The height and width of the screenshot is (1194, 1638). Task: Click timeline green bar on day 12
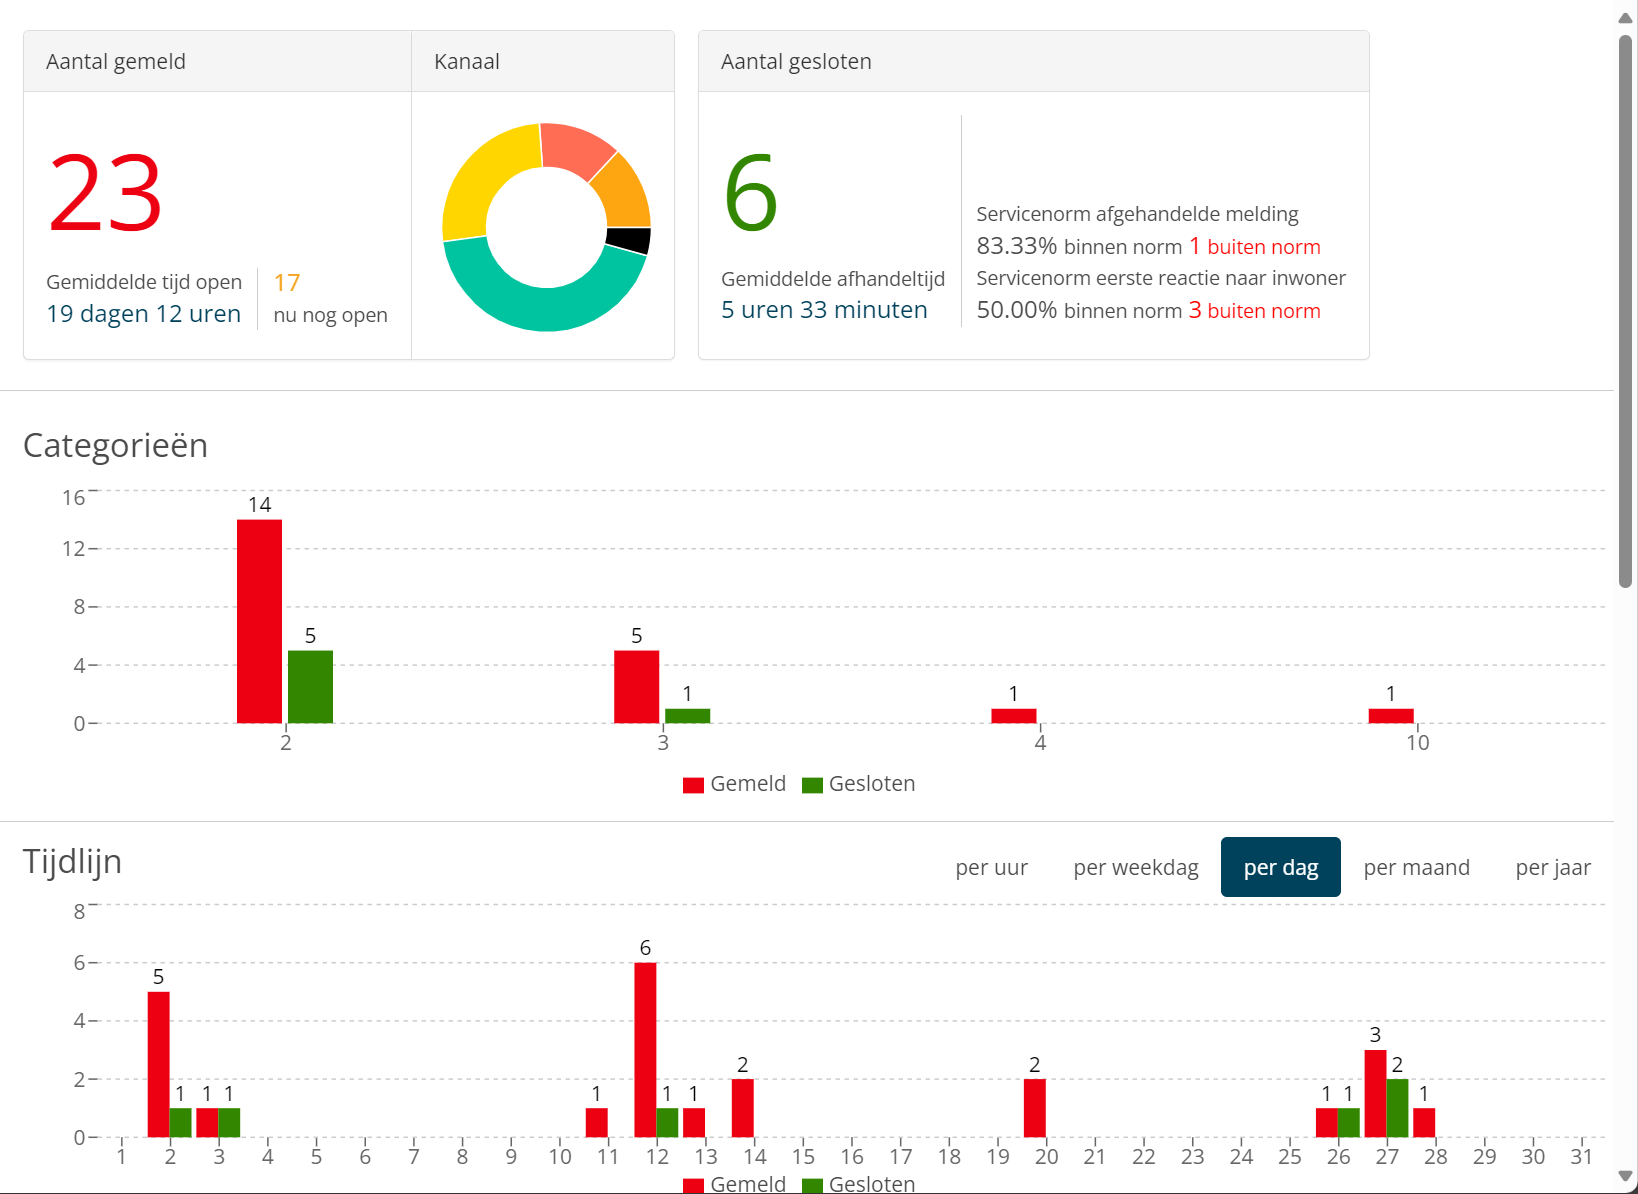pyautogui.click(x=667, y=1122)
